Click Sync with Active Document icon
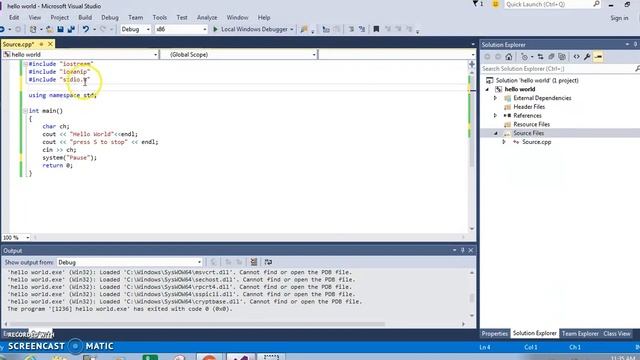The image size is (640, 360). pyautogui.click(x=540, y=57)
